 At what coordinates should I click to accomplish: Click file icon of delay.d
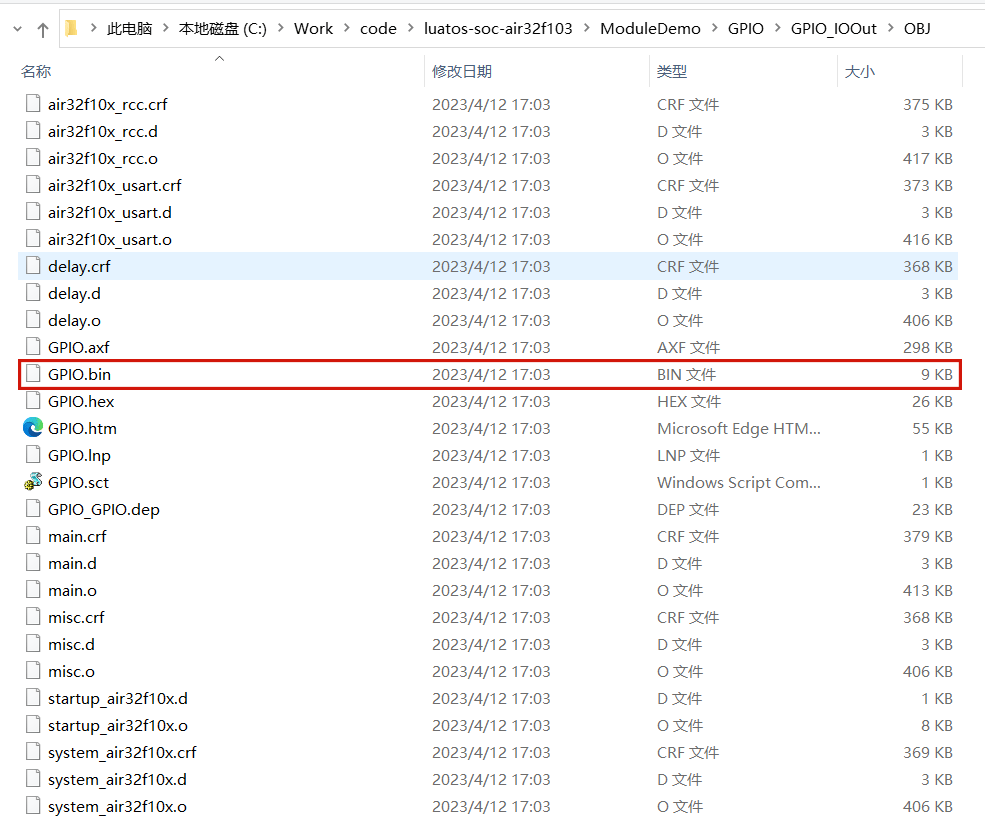33,293
